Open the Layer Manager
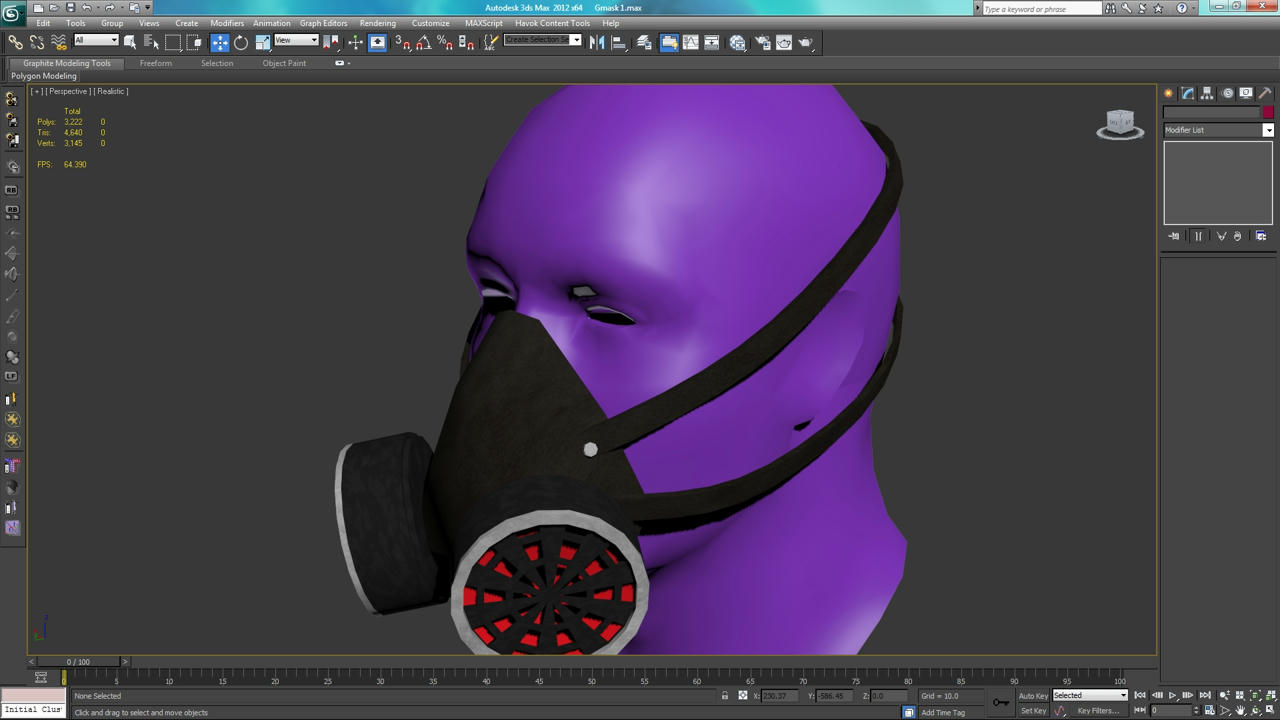 [644, 42]
